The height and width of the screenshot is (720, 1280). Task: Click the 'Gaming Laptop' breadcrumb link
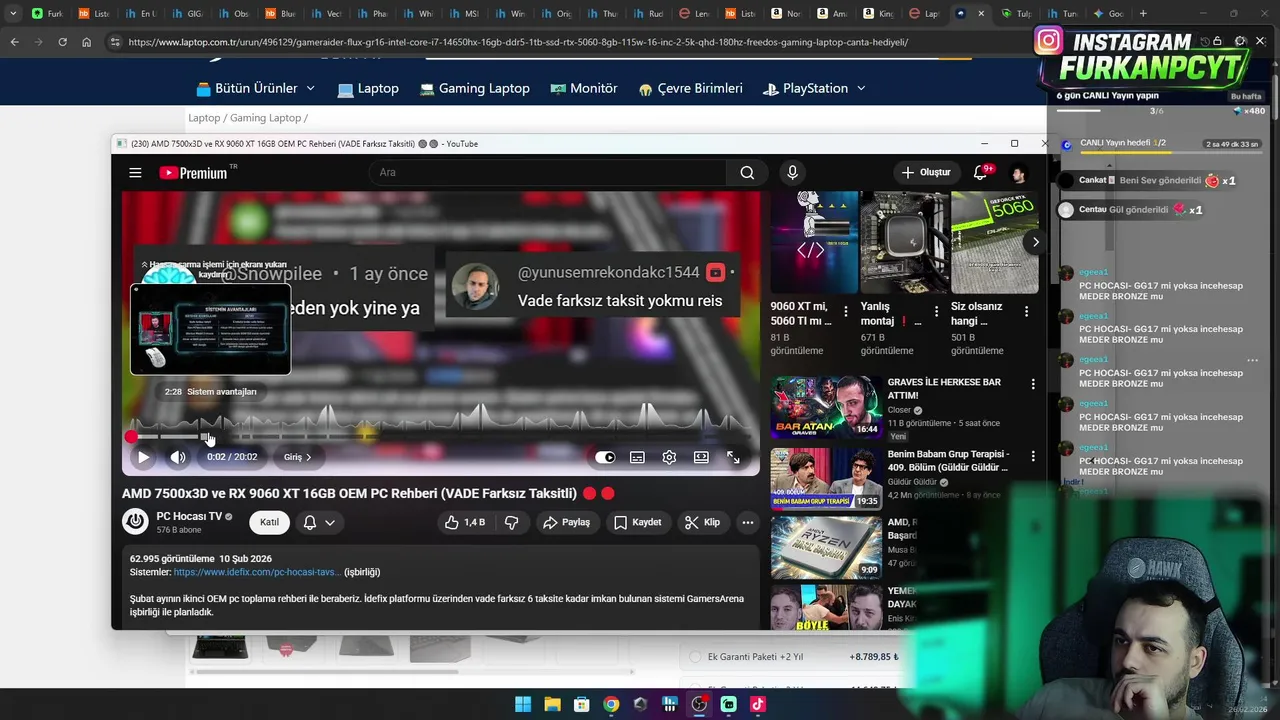tap(265, 118)
